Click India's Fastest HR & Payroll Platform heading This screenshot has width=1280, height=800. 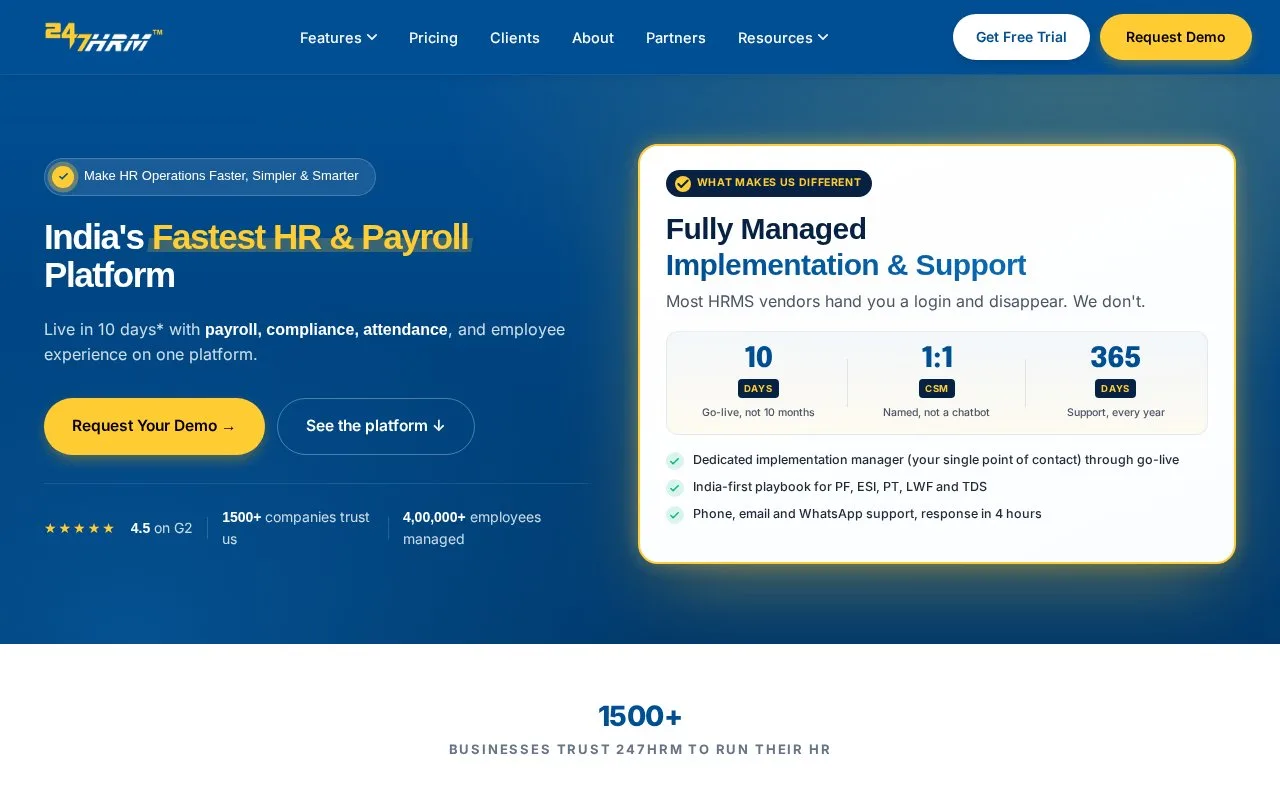tap(257, 256)
